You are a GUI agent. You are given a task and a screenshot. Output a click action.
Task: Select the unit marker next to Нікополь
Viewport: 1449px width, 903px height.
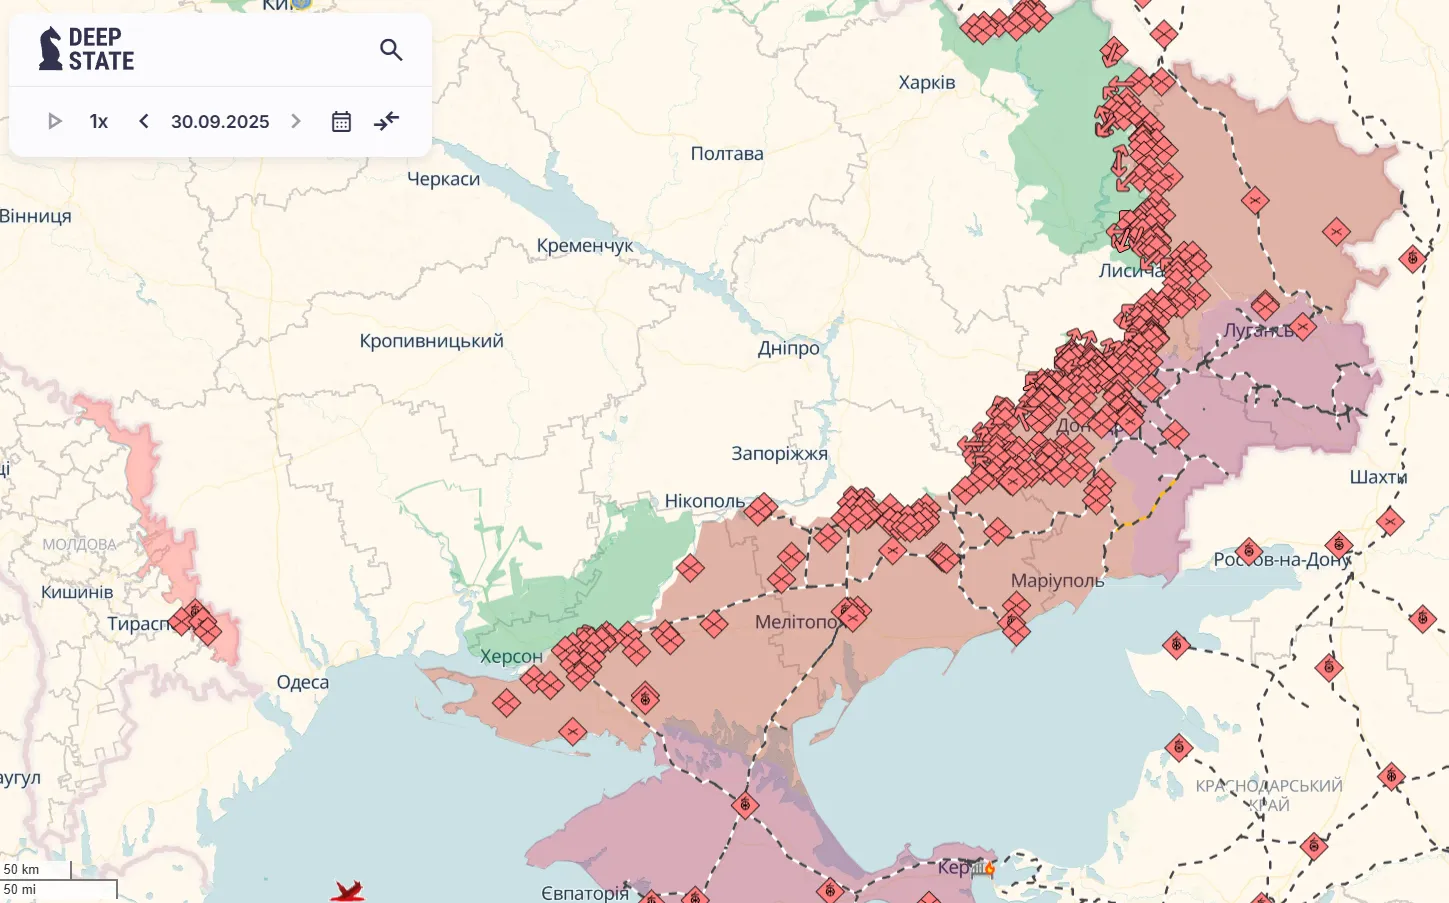pyautogui.click(x=760, y=509)
